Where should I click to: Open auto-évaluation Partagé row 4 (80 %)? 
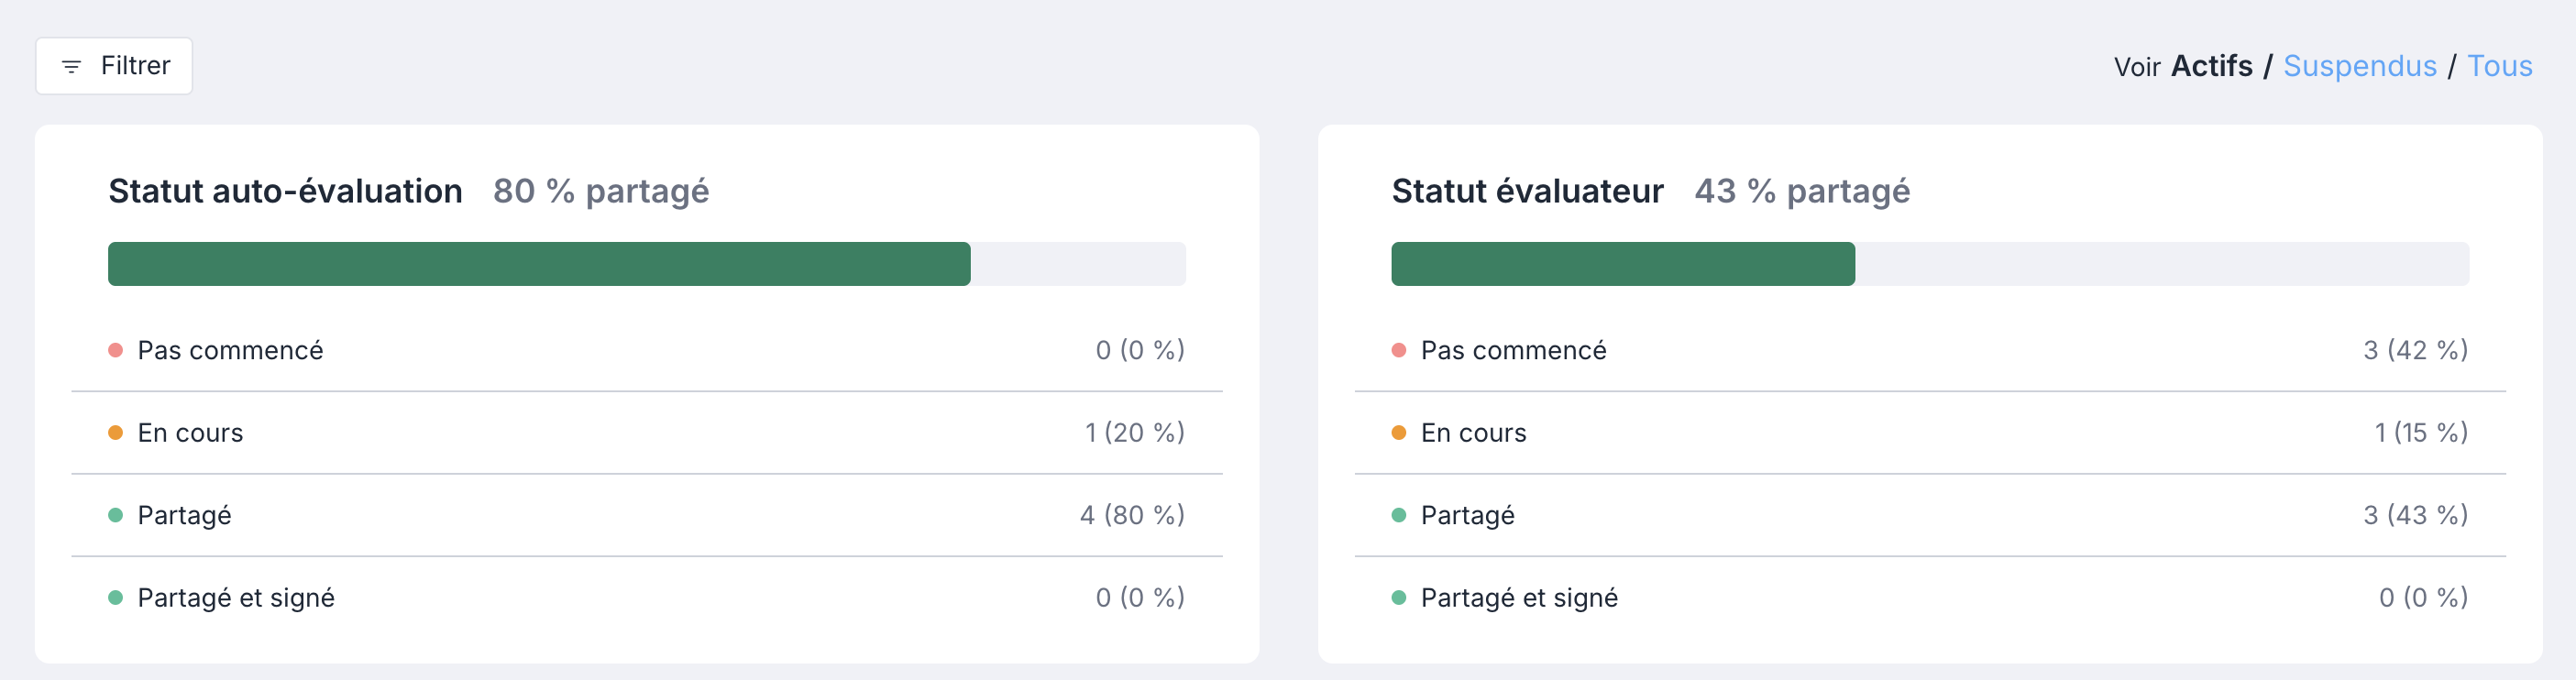(x=647, y=515)
